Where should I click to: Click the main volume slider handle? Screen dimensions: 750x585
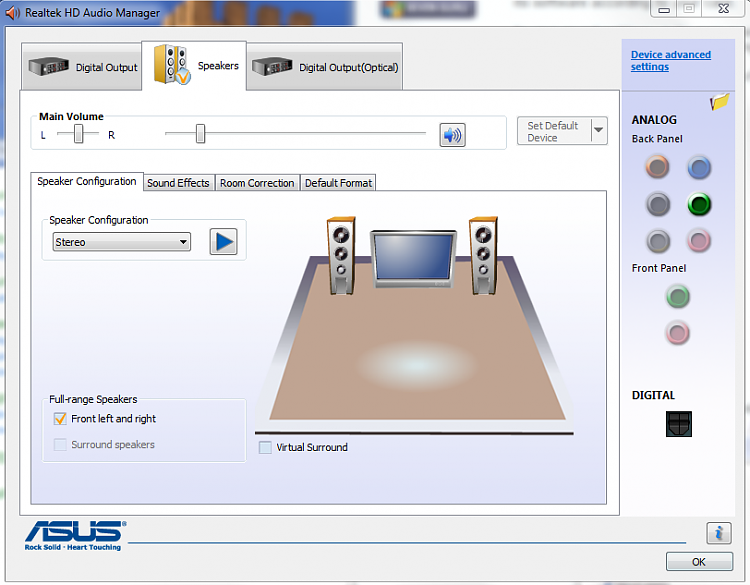(200, 134)
